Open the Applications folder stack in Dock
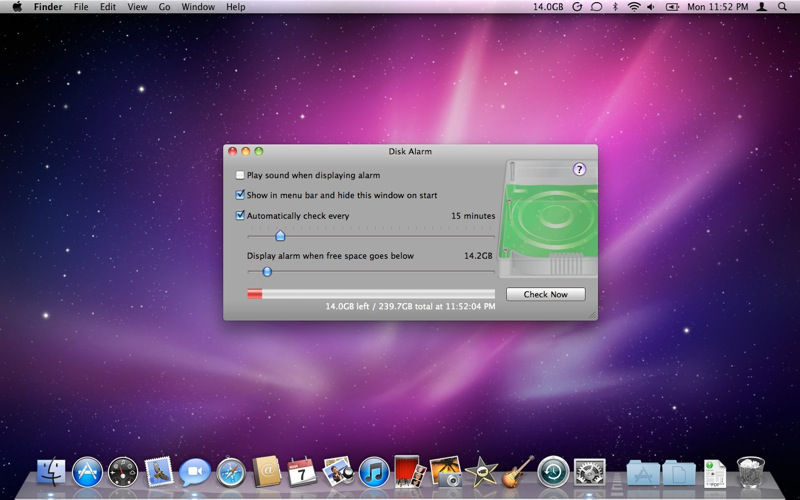 (x=643, y=472)
